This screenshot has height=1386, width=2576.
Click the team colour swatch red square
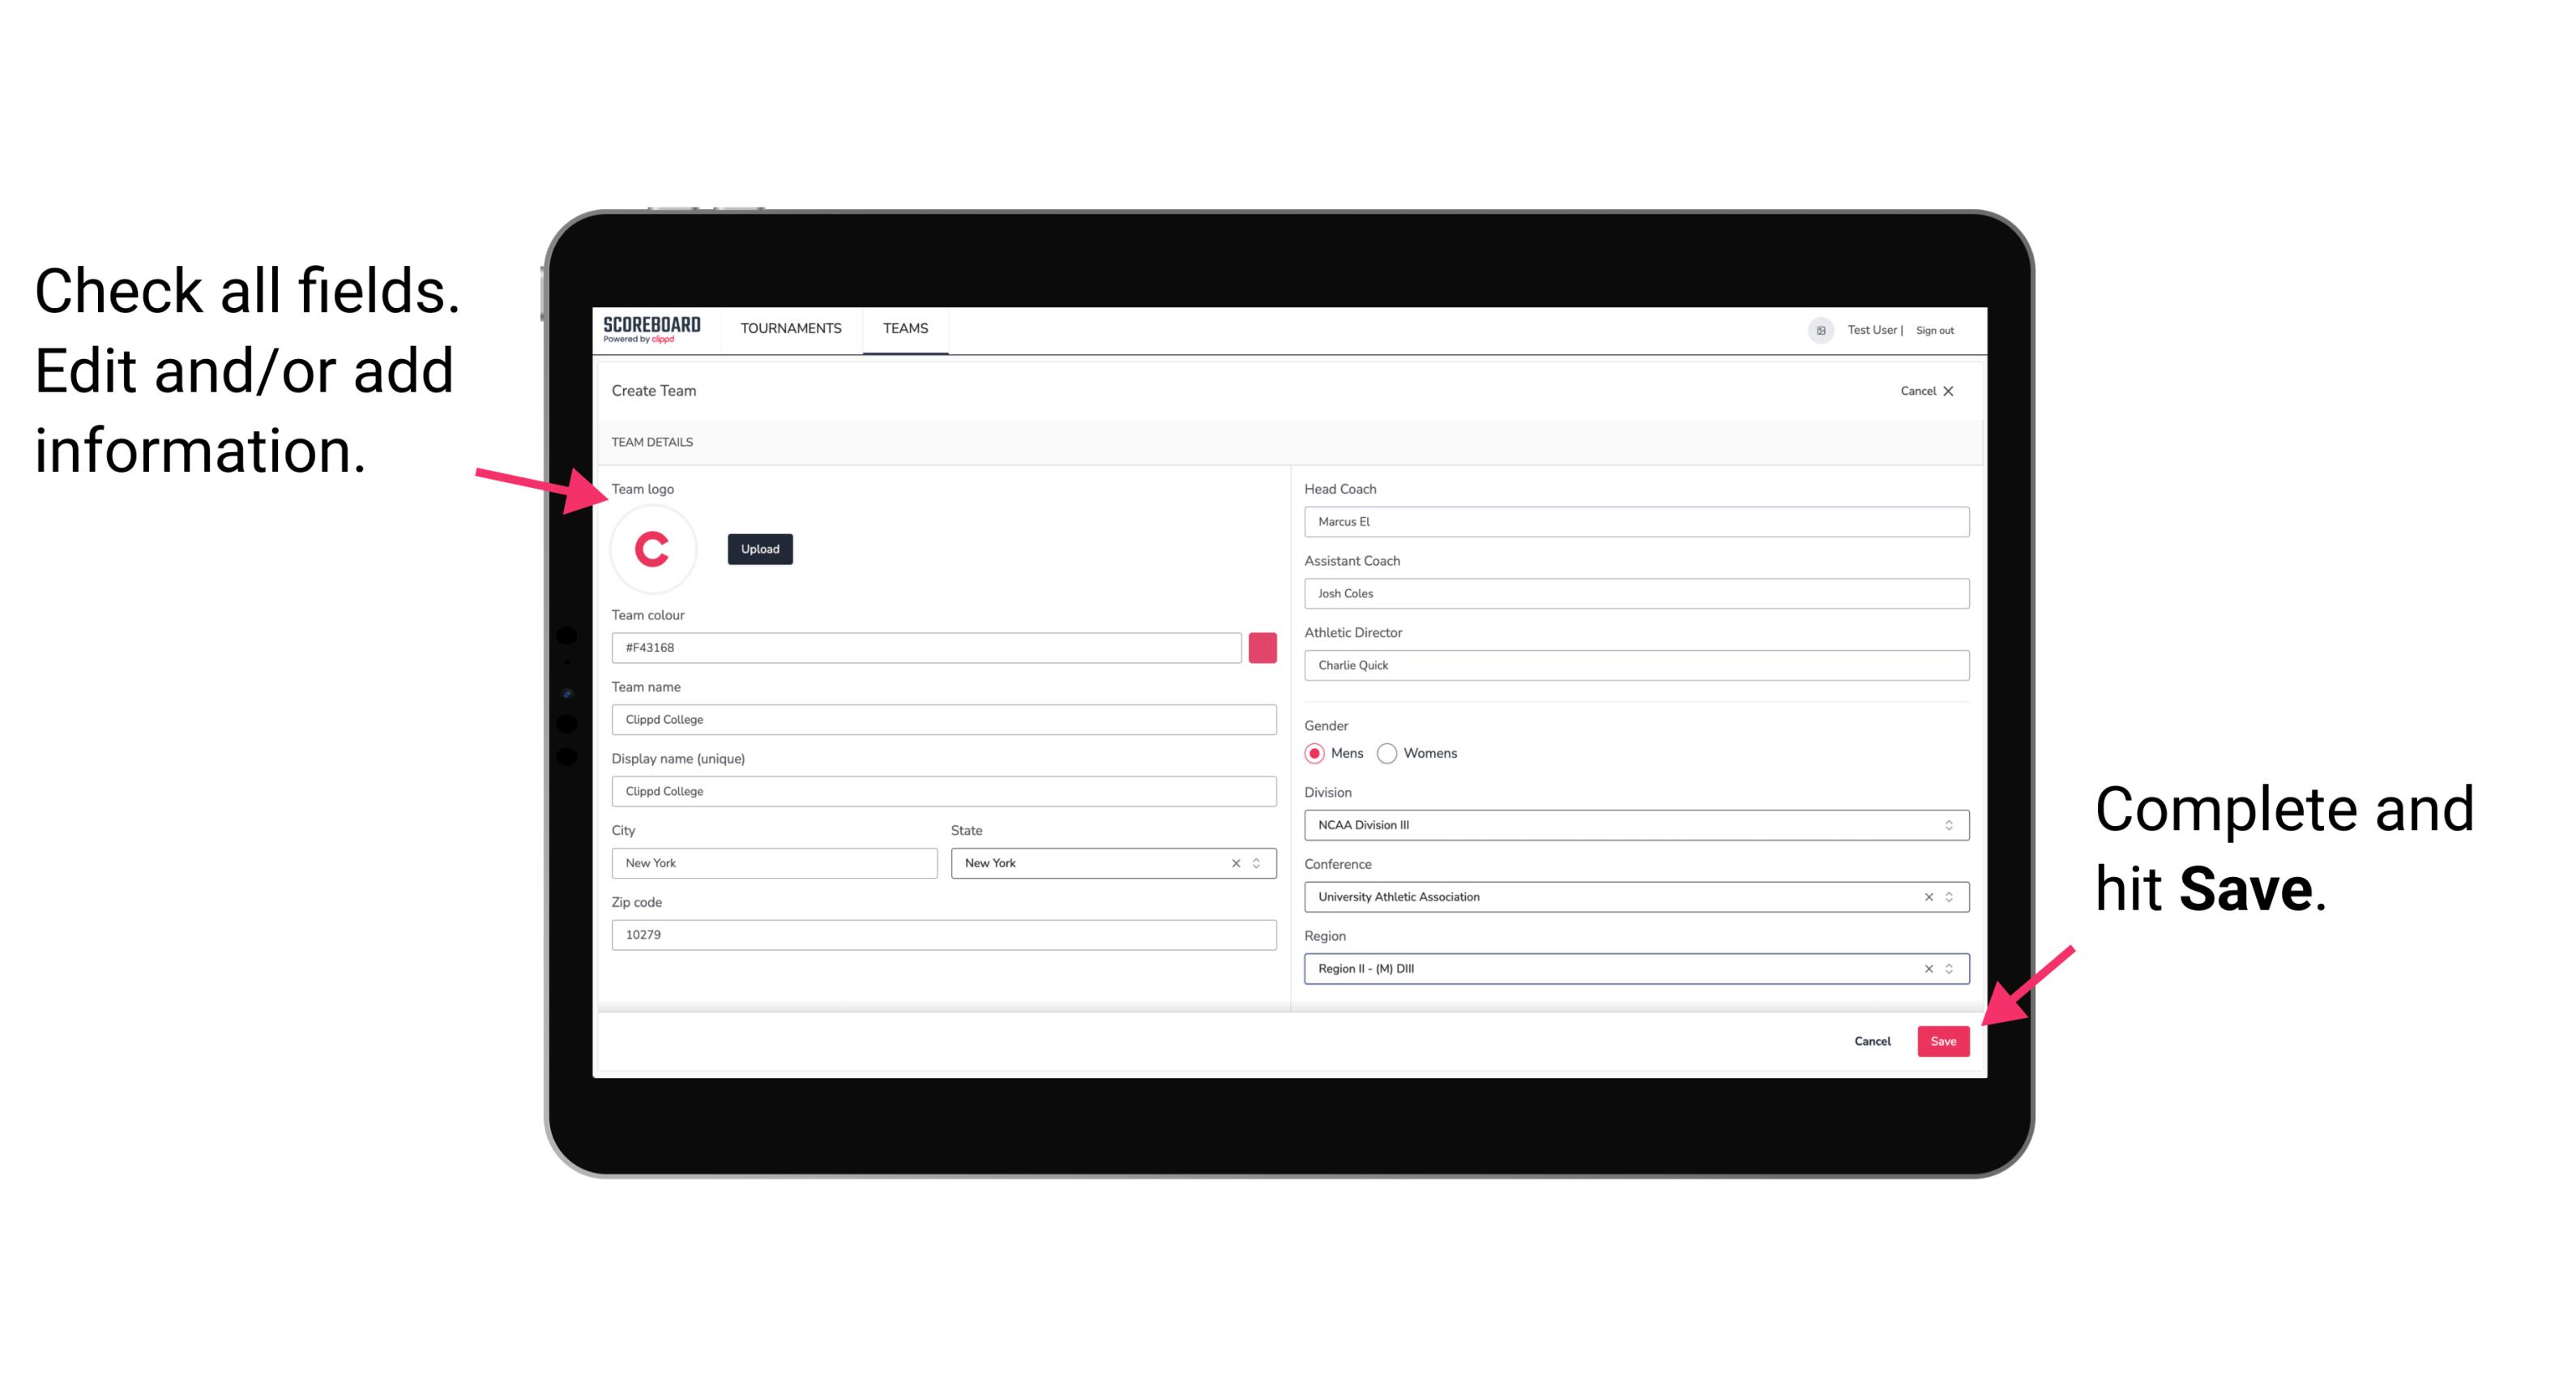point(1262,647)
